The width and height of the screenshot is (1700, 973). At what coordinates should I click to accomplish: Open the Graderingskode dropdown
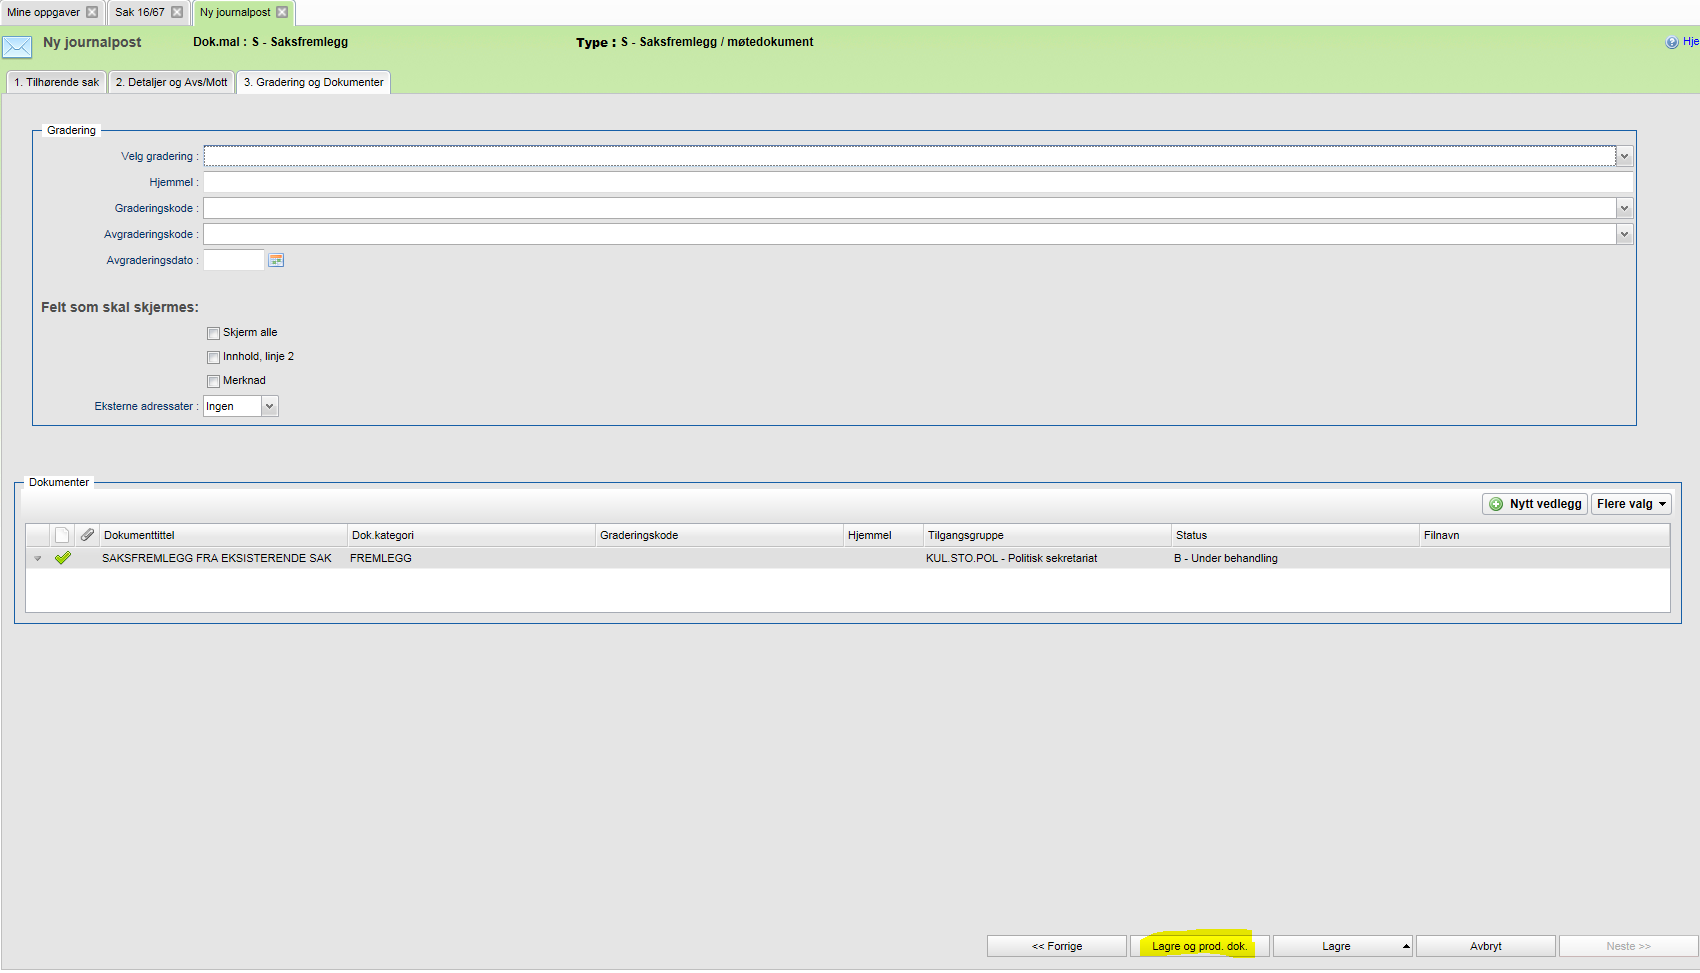coord(1624,208)
